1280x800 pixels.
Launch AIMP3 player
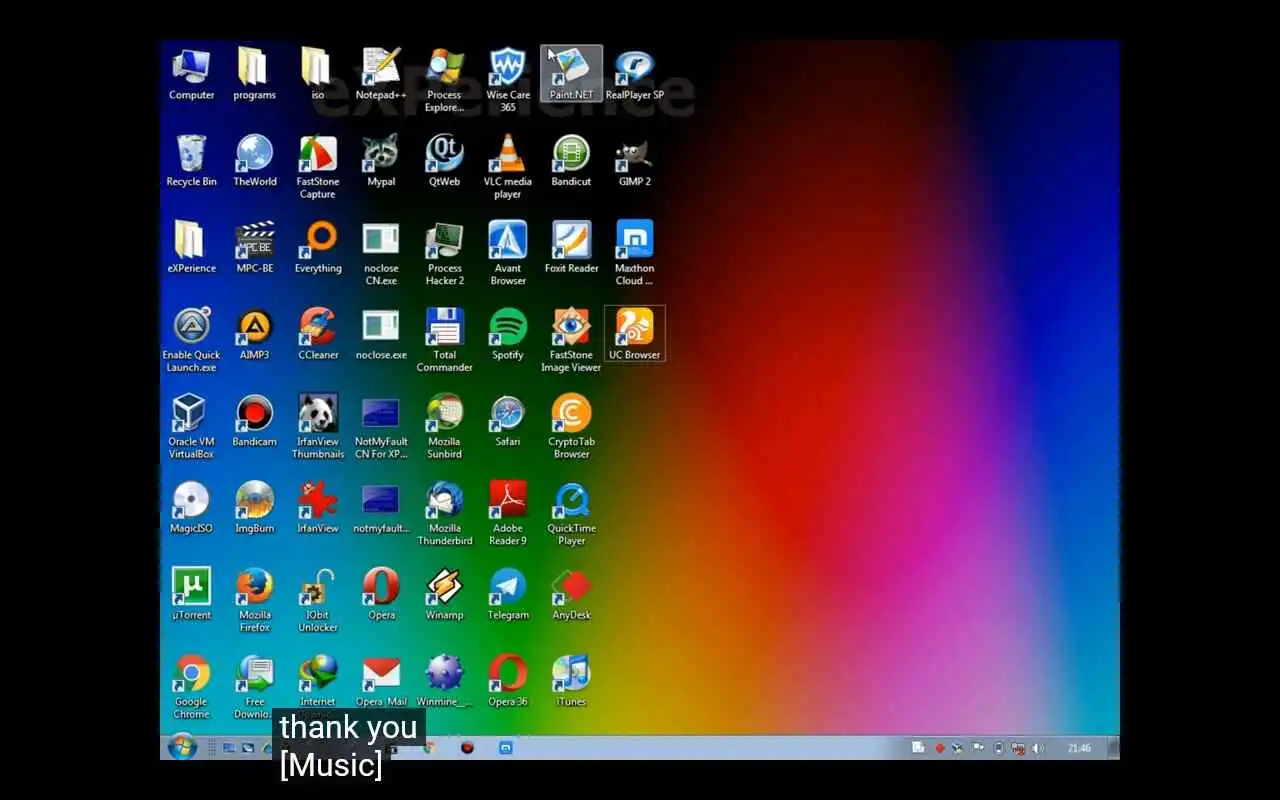click(x=254, y=334)
